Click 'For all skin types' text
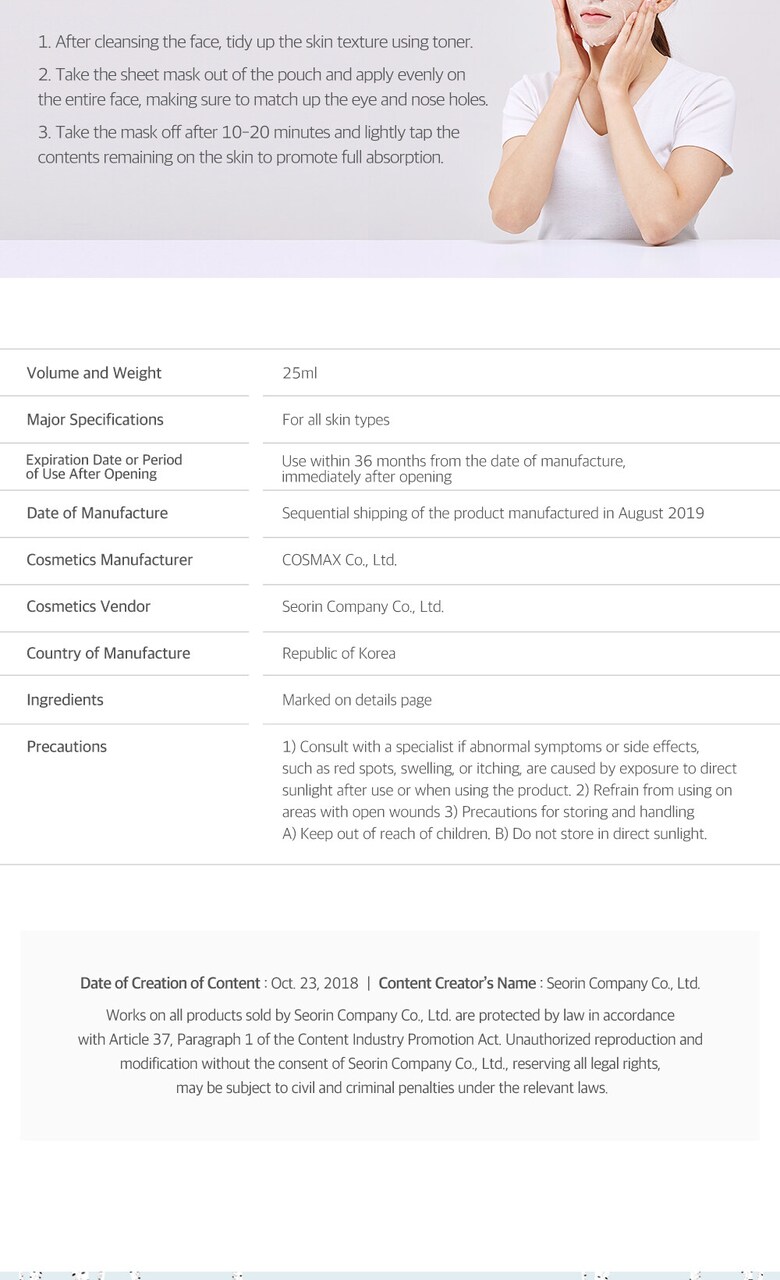780x1280 pixels. click(x=336, y=420)
